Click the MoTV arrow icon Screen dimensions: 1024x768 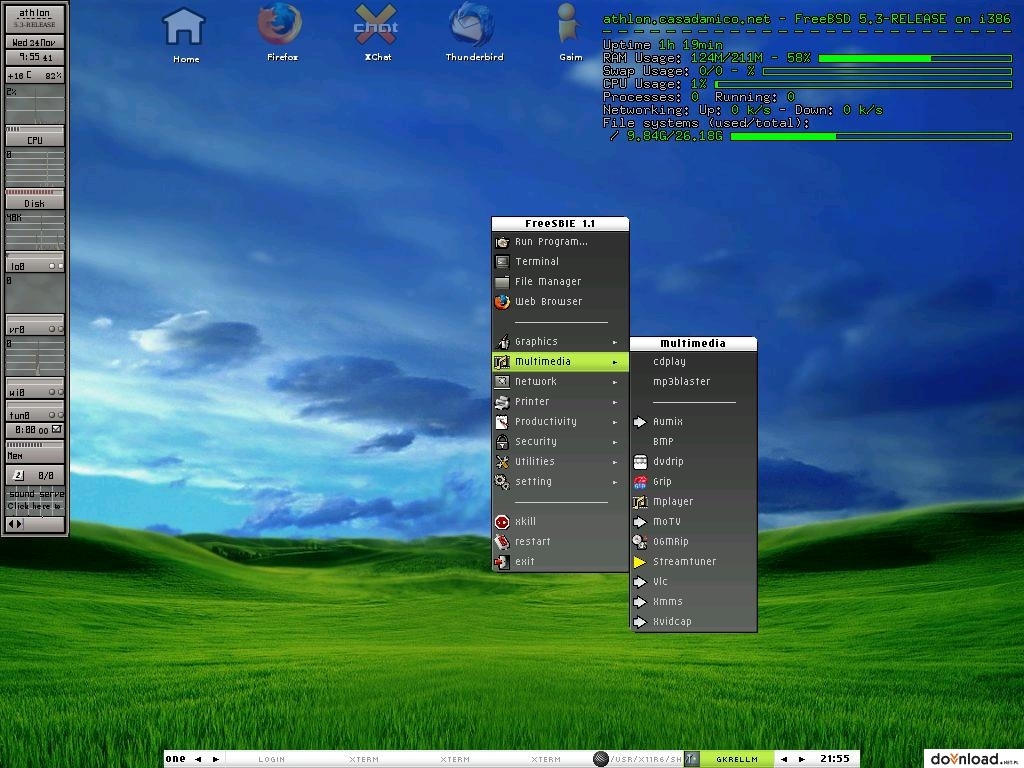(640, 522)
